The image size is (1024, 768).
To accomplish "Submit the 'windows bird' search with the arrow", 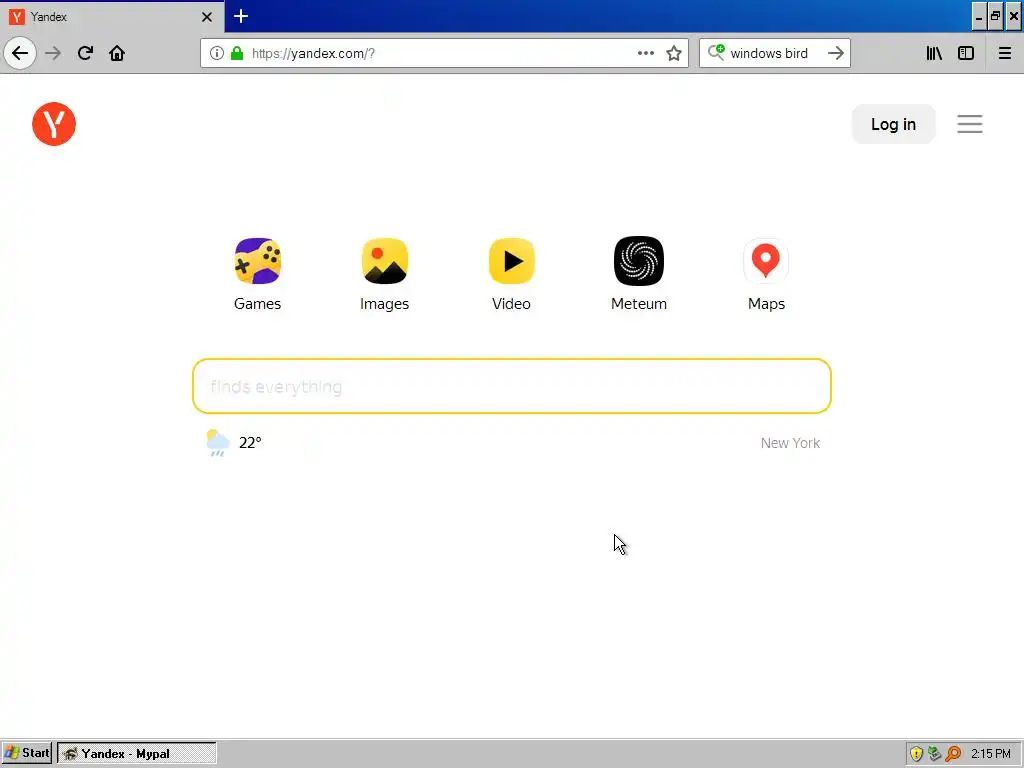I will tap(836, 53).
